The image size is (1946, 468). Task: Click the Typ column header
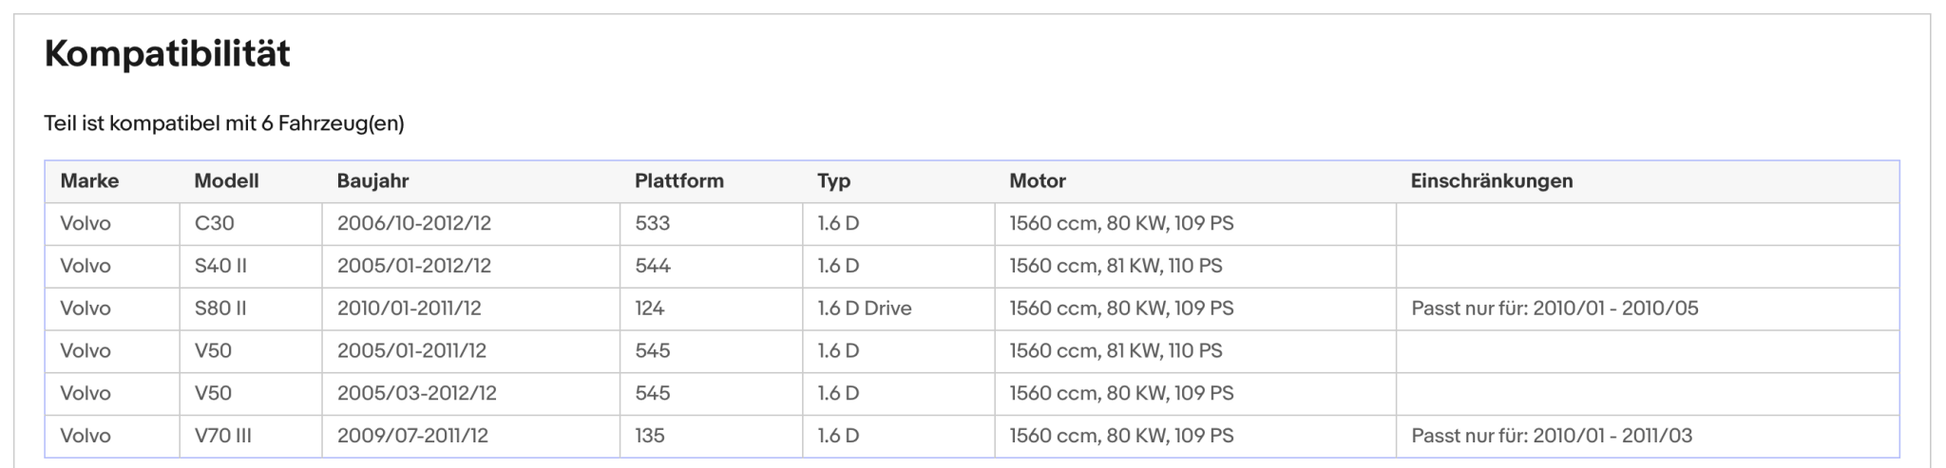833,181
